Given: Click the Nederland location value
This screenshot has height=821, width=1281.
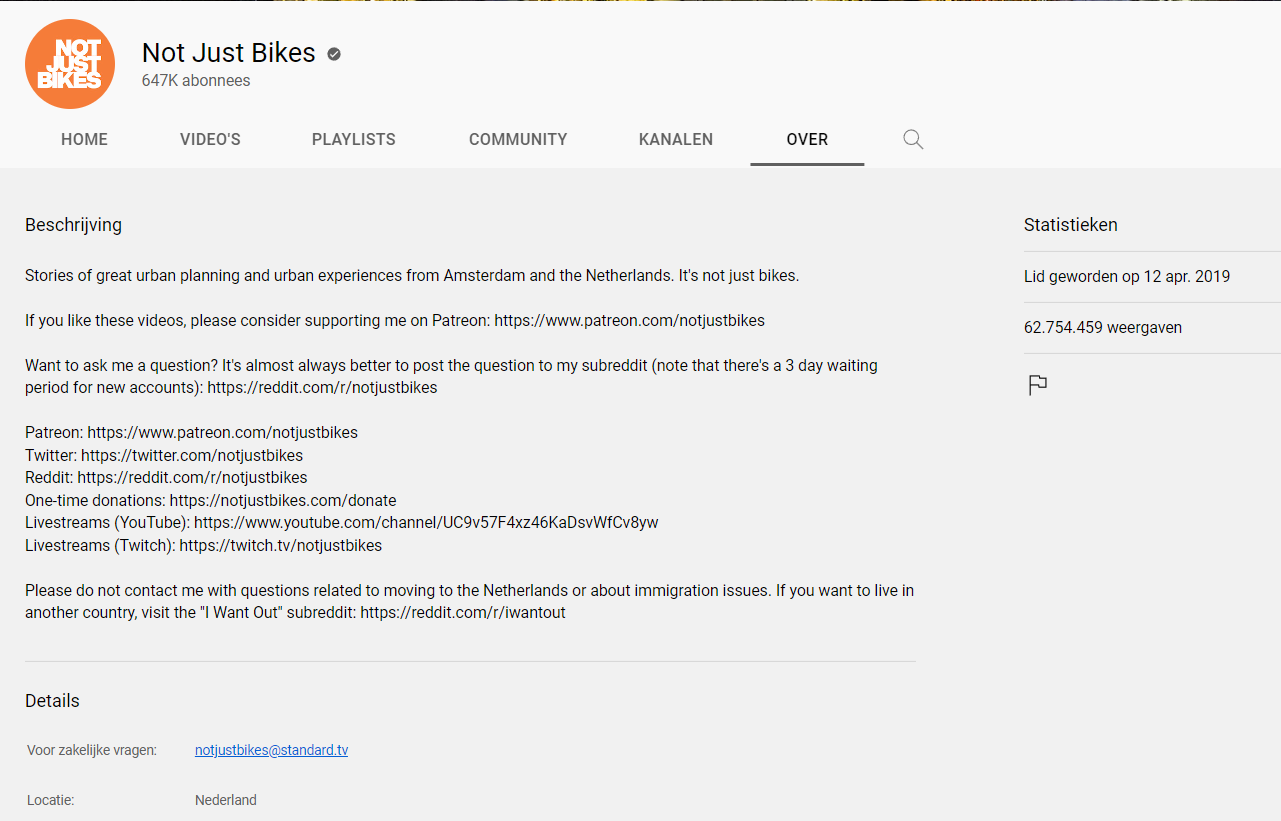Looking at the screenshot, I should 226,800.
